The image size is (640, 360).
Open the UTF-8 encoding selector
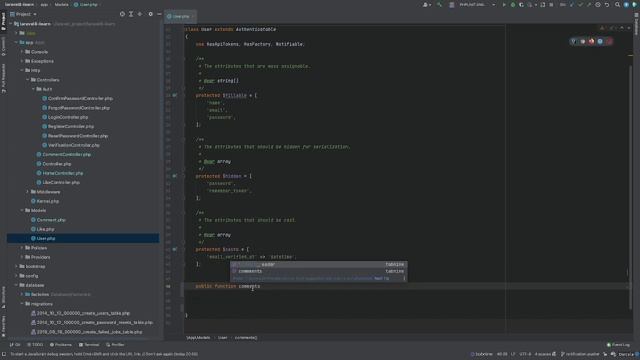pos(525,354)
